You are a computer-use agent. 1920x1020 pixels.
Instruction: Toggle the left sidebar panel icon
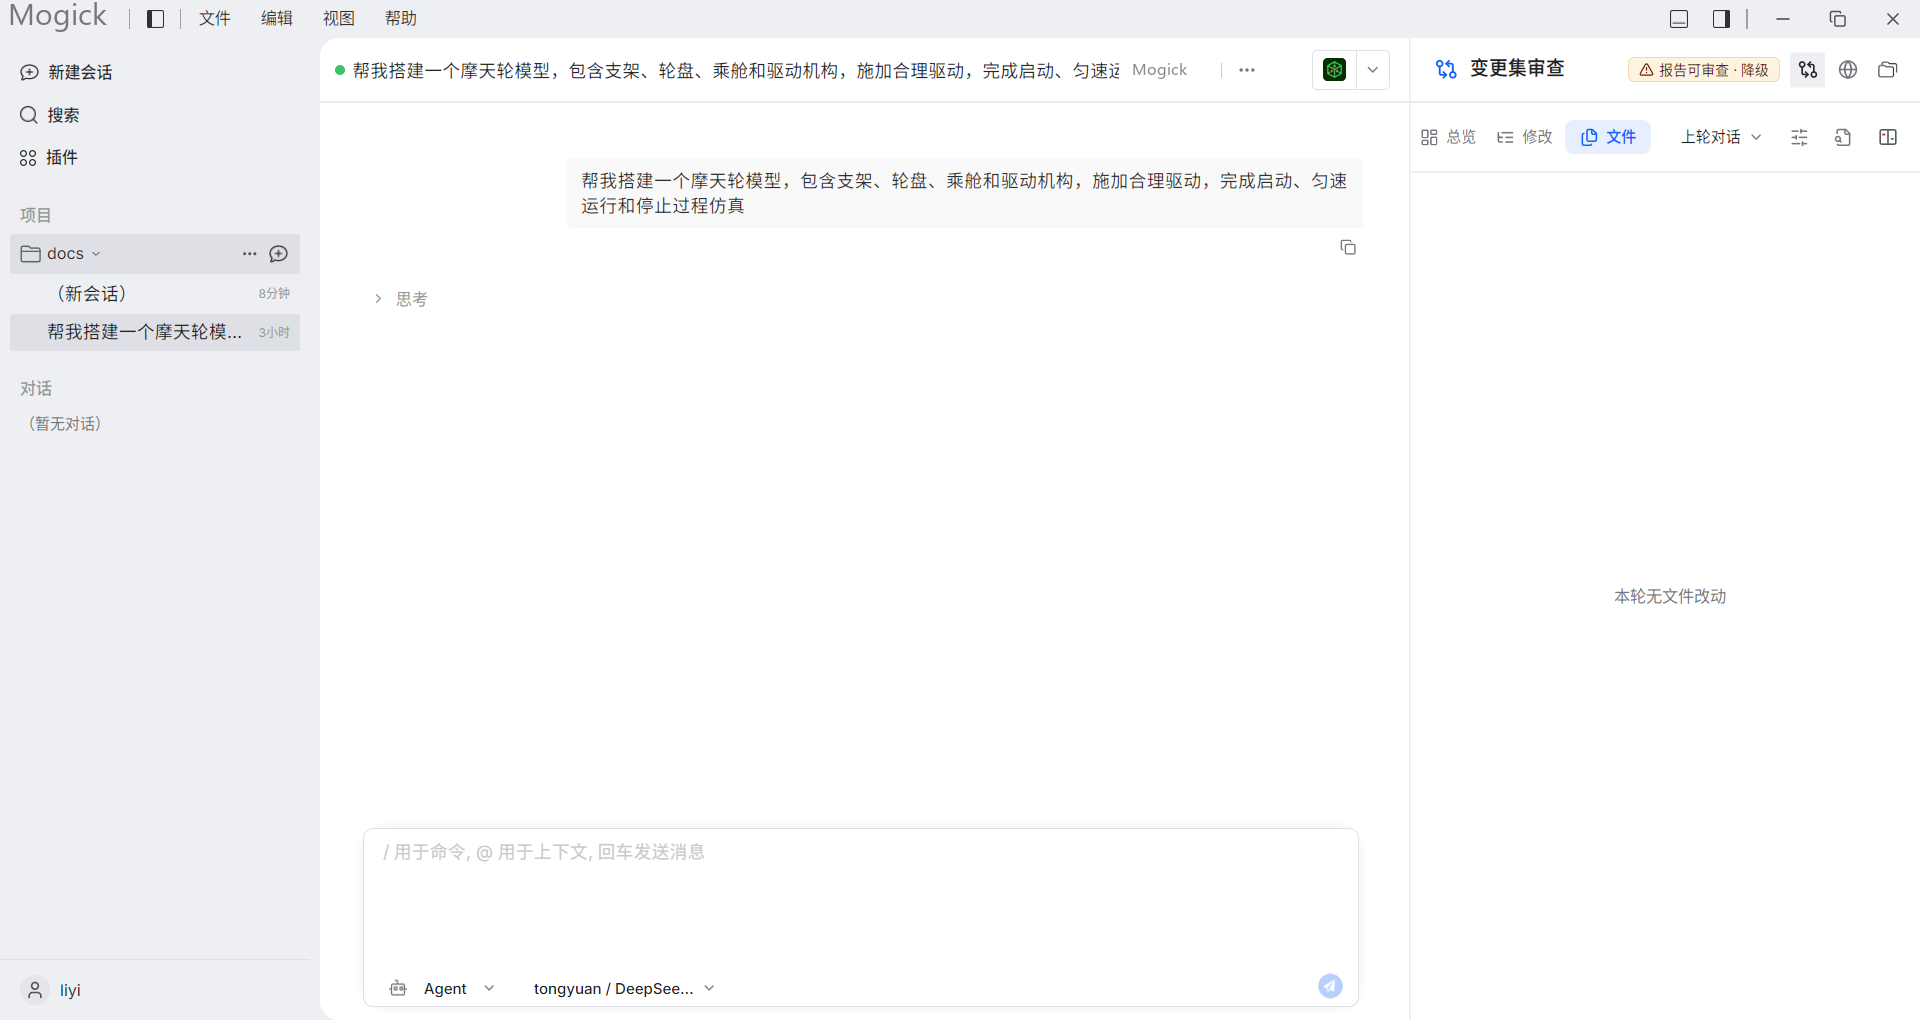click(155, 19)
